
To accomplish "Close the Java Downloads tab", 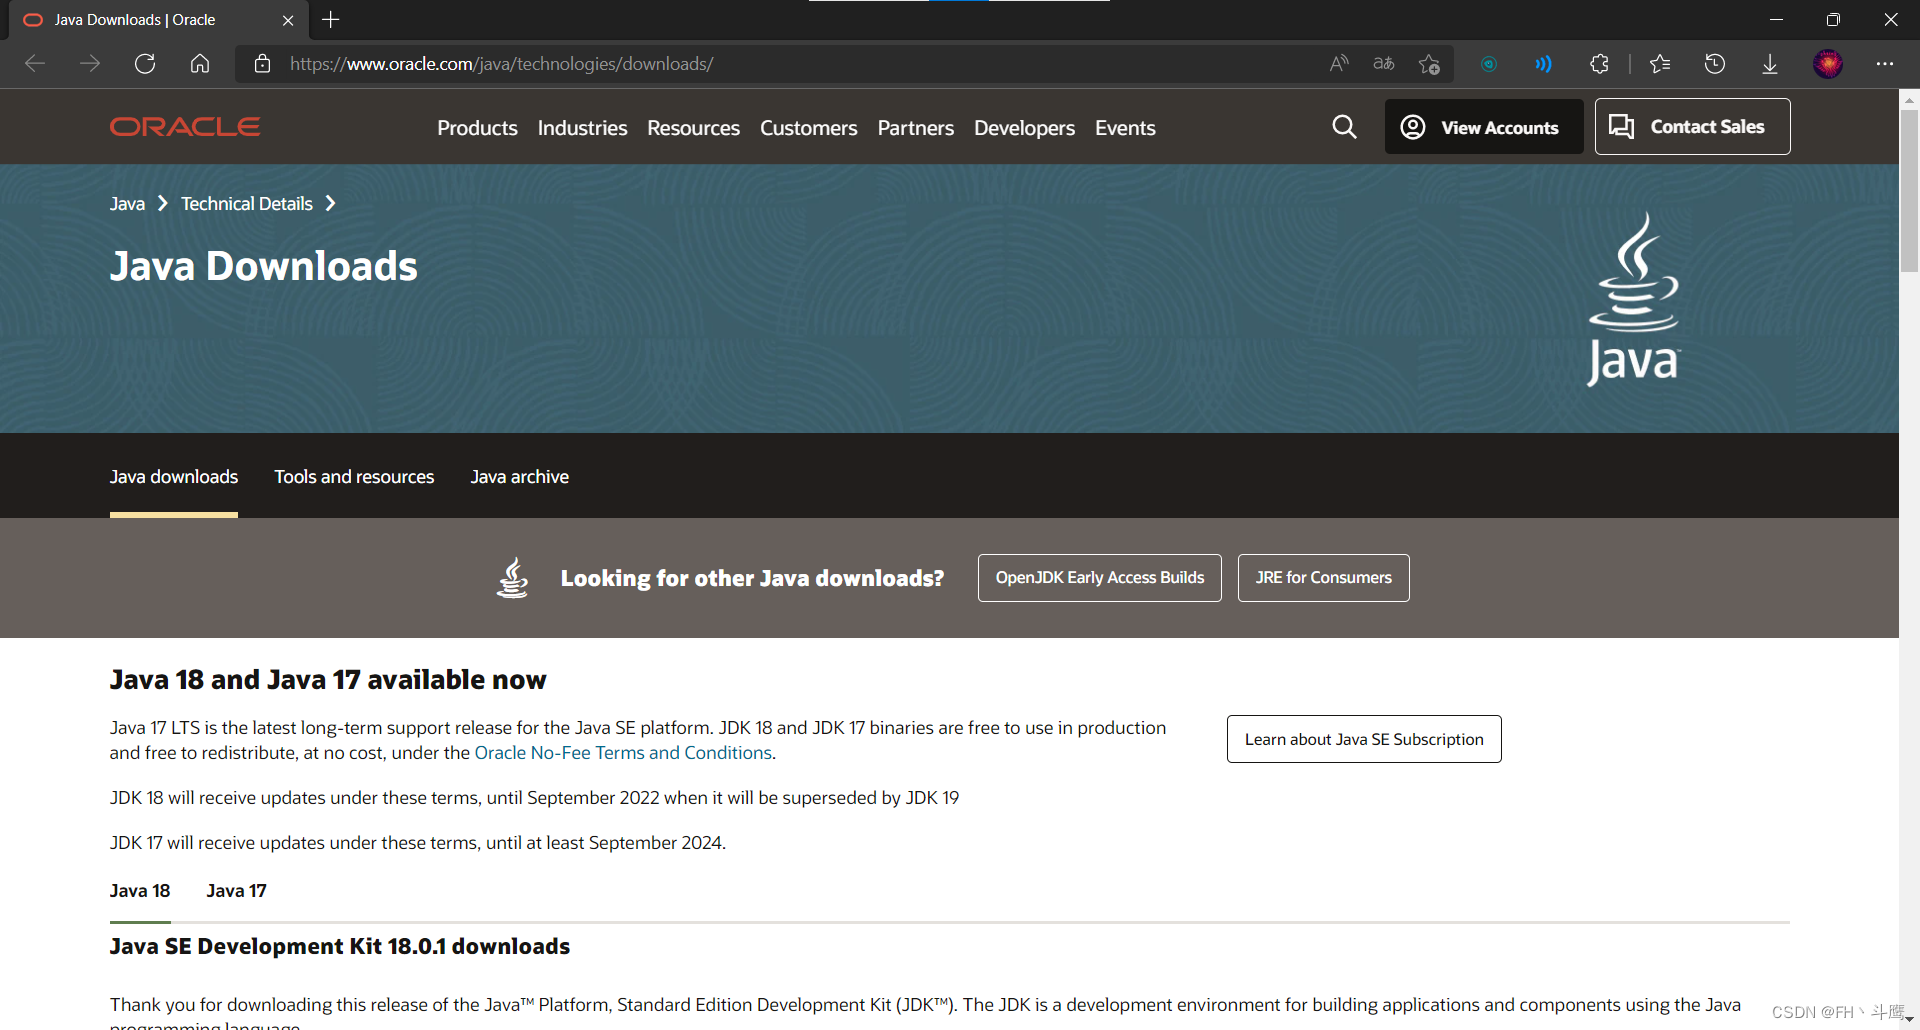I will pyautogui.click(x=288, y=20).
